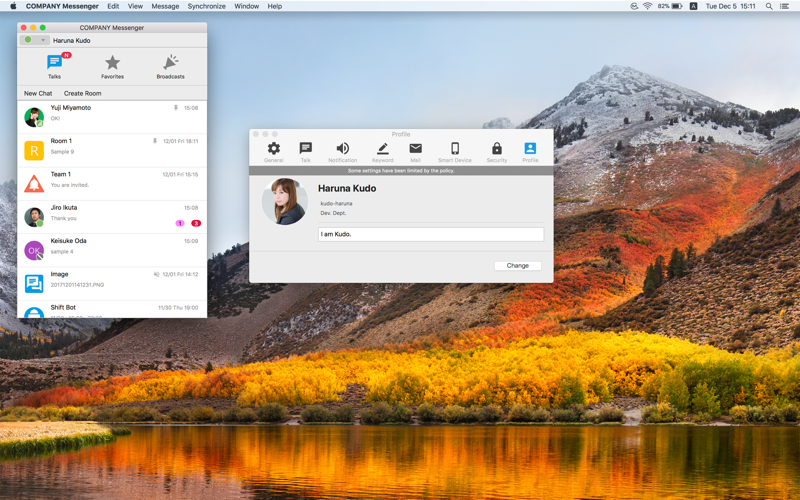
Task: Open Mail envelope icon in preferences
Action: point(415,148)
